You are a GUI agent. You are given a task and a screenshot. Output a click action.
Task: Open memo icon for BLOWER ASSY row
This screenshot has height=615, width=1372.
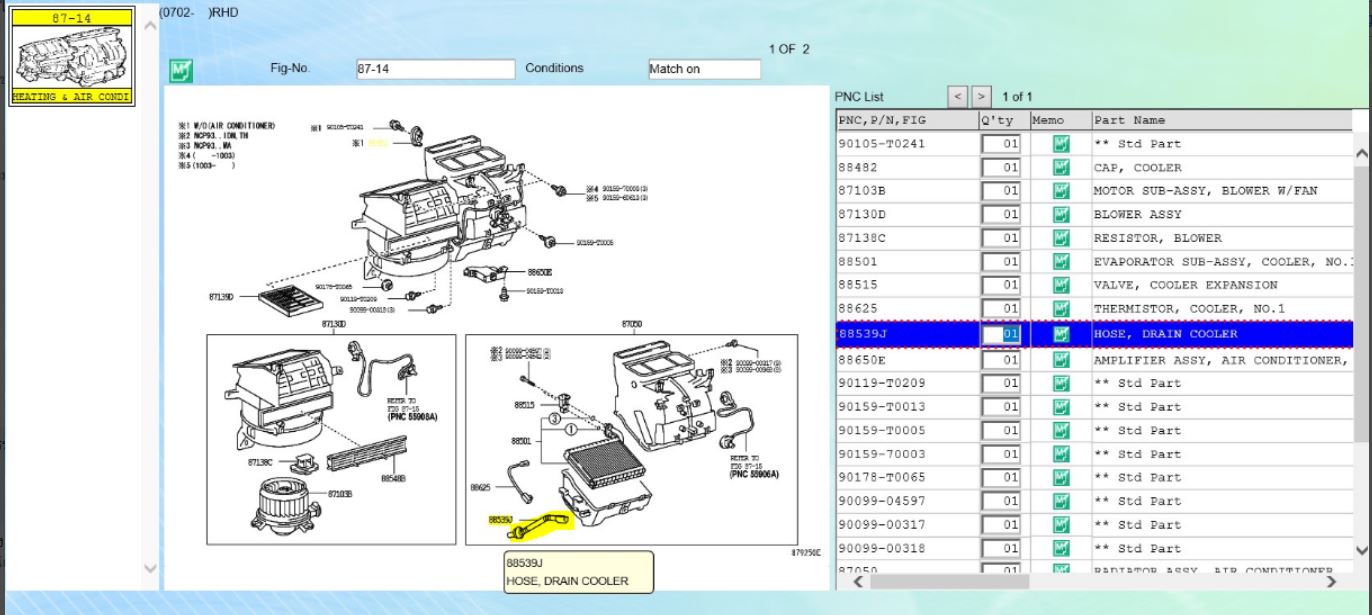[x=1061, y=214]
